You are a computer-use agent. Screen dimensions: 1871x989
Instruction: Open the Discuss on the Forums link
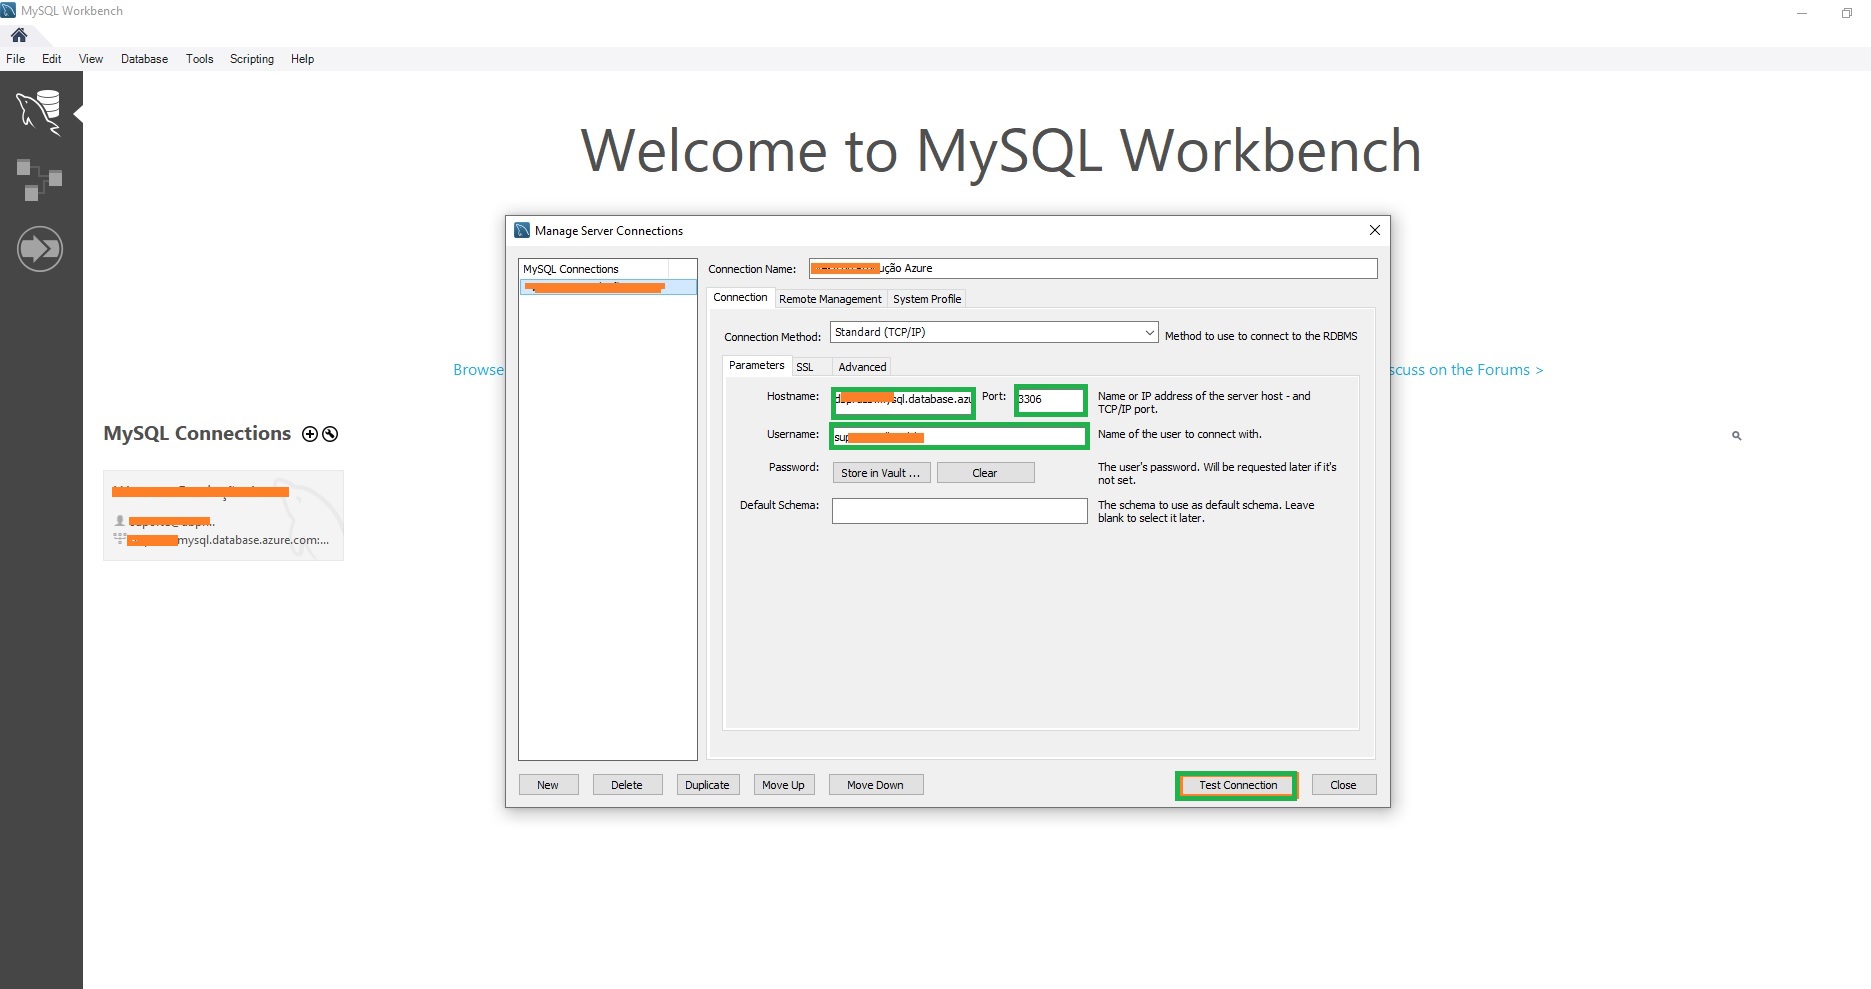tap(1466, 370)
